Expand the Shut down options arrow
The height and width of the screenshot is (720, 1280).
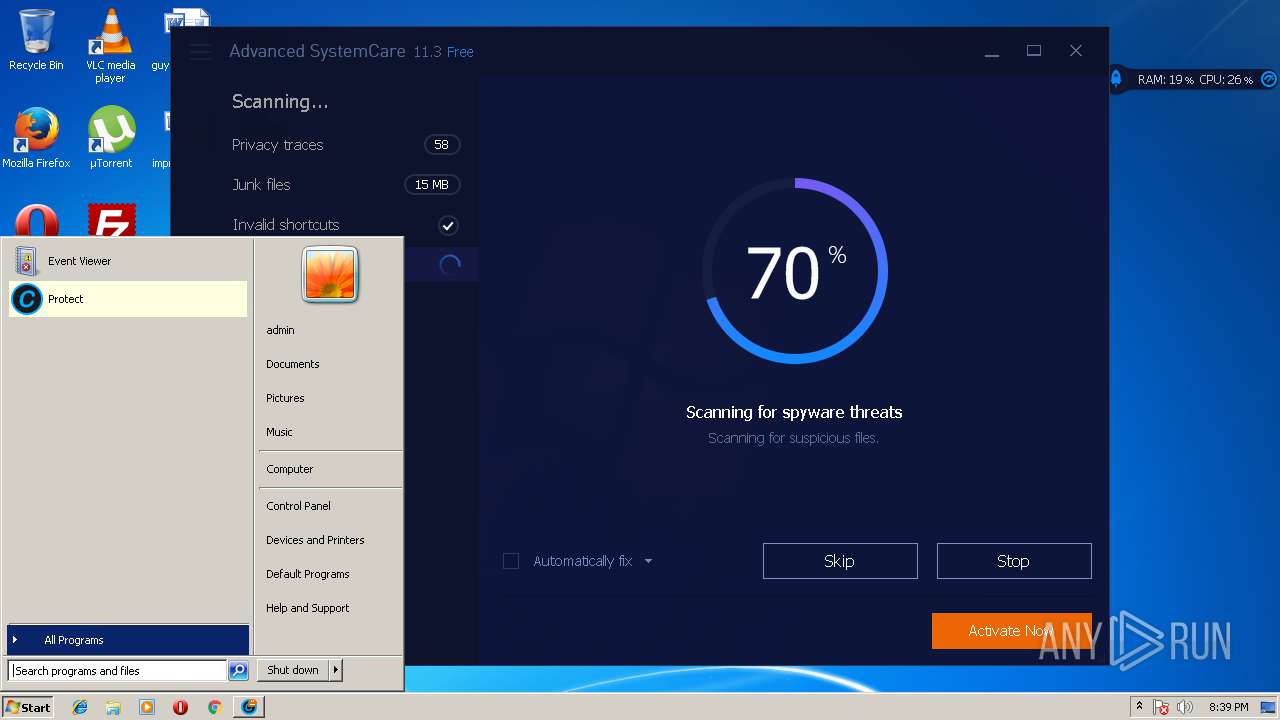coord(336,670)
